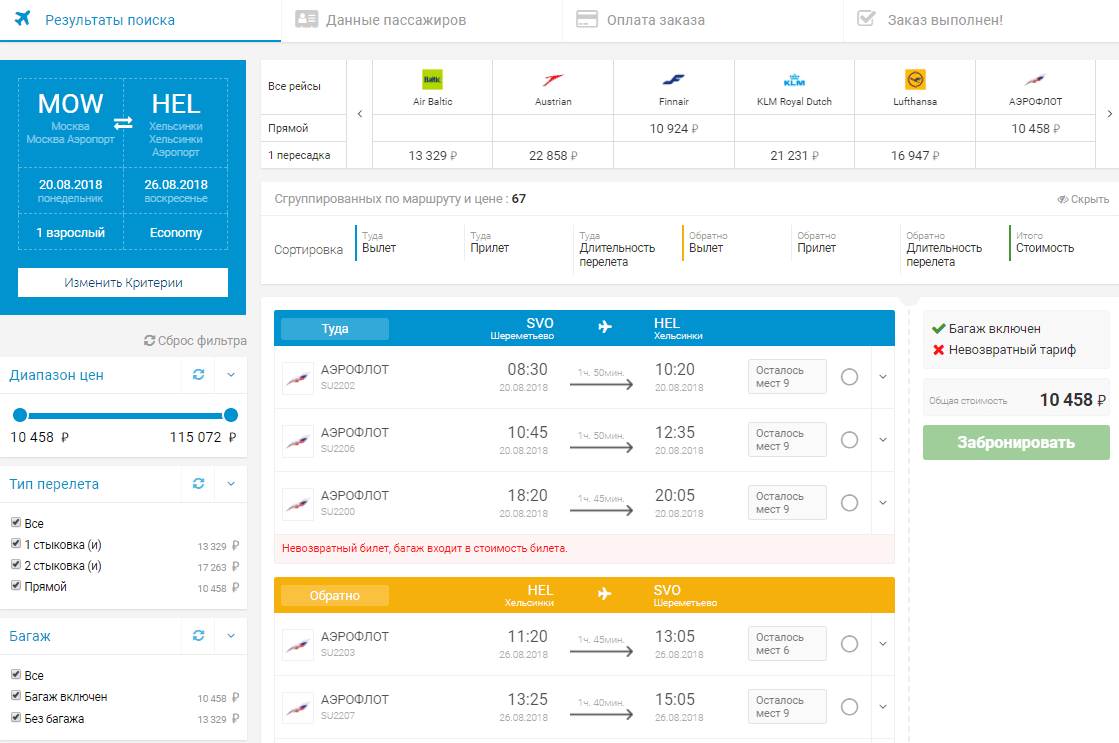Viewport: 1119px width, 743px height.
Task: Click the eye icon beside Скрыть
Action: click(x=1063, y=199)
